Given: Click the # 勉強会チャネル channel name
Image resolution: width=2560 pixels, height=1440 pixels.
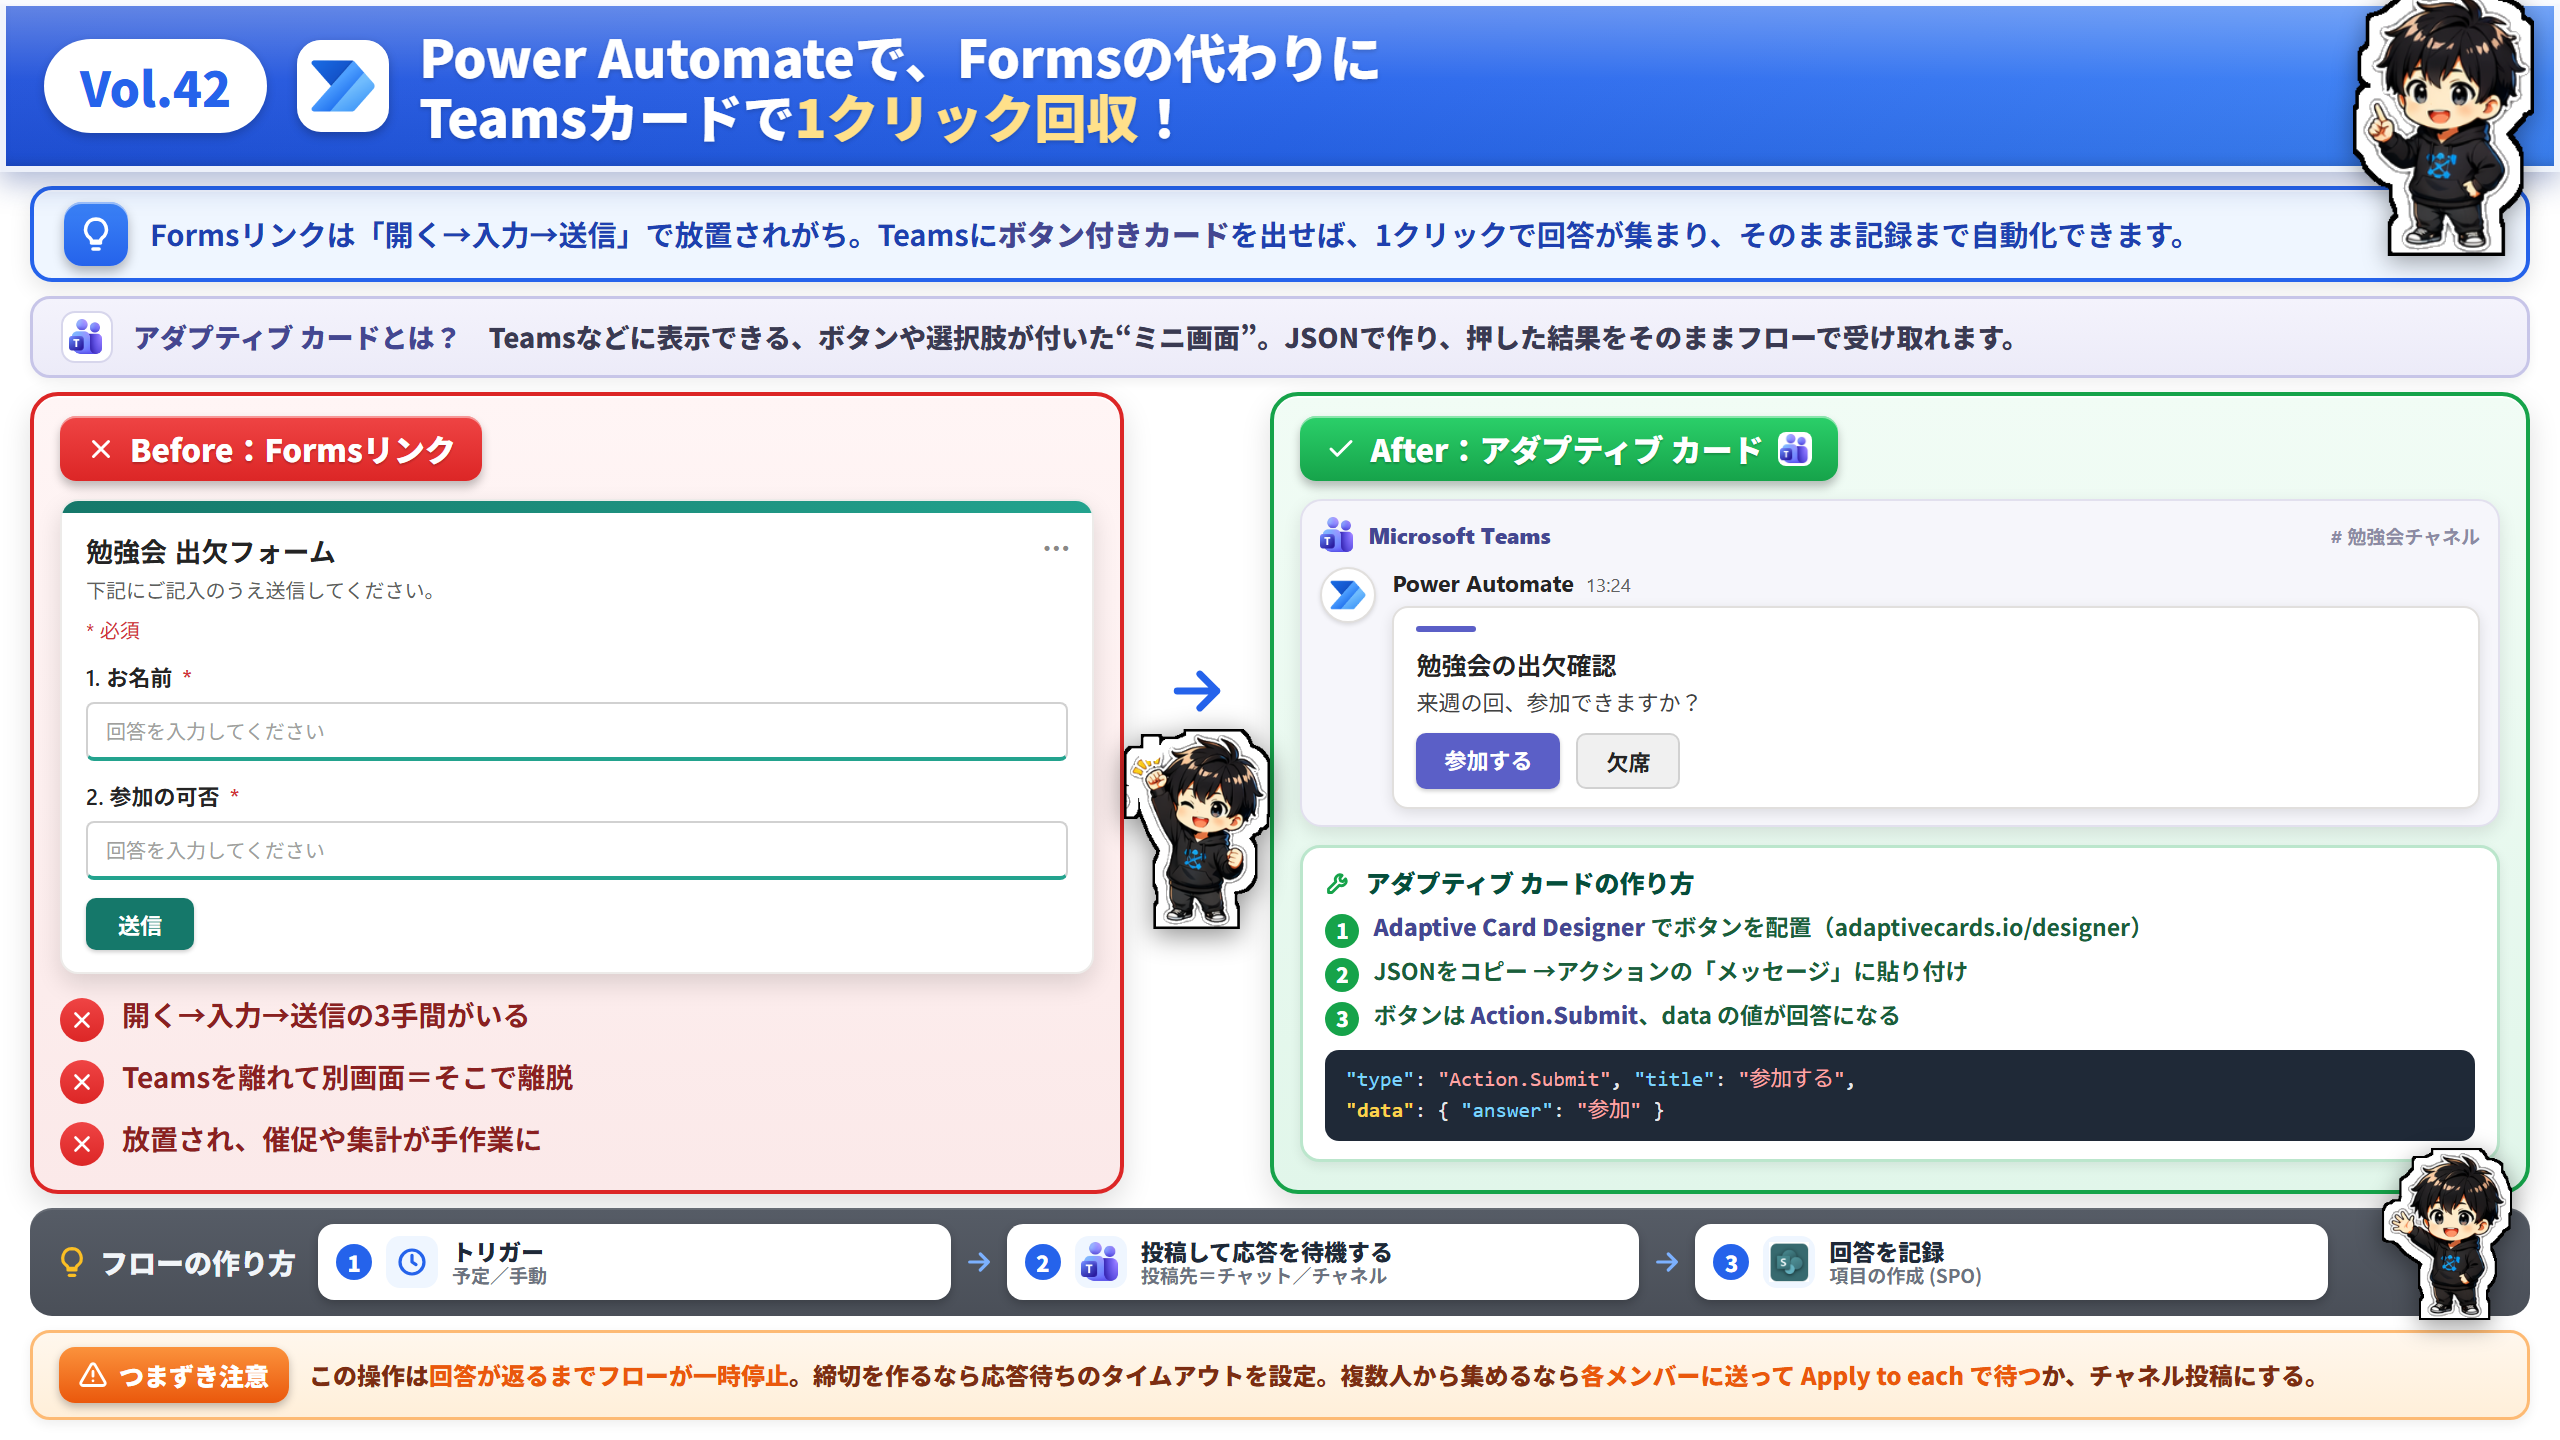Looking at the screenshot, I should (2405, 537).
